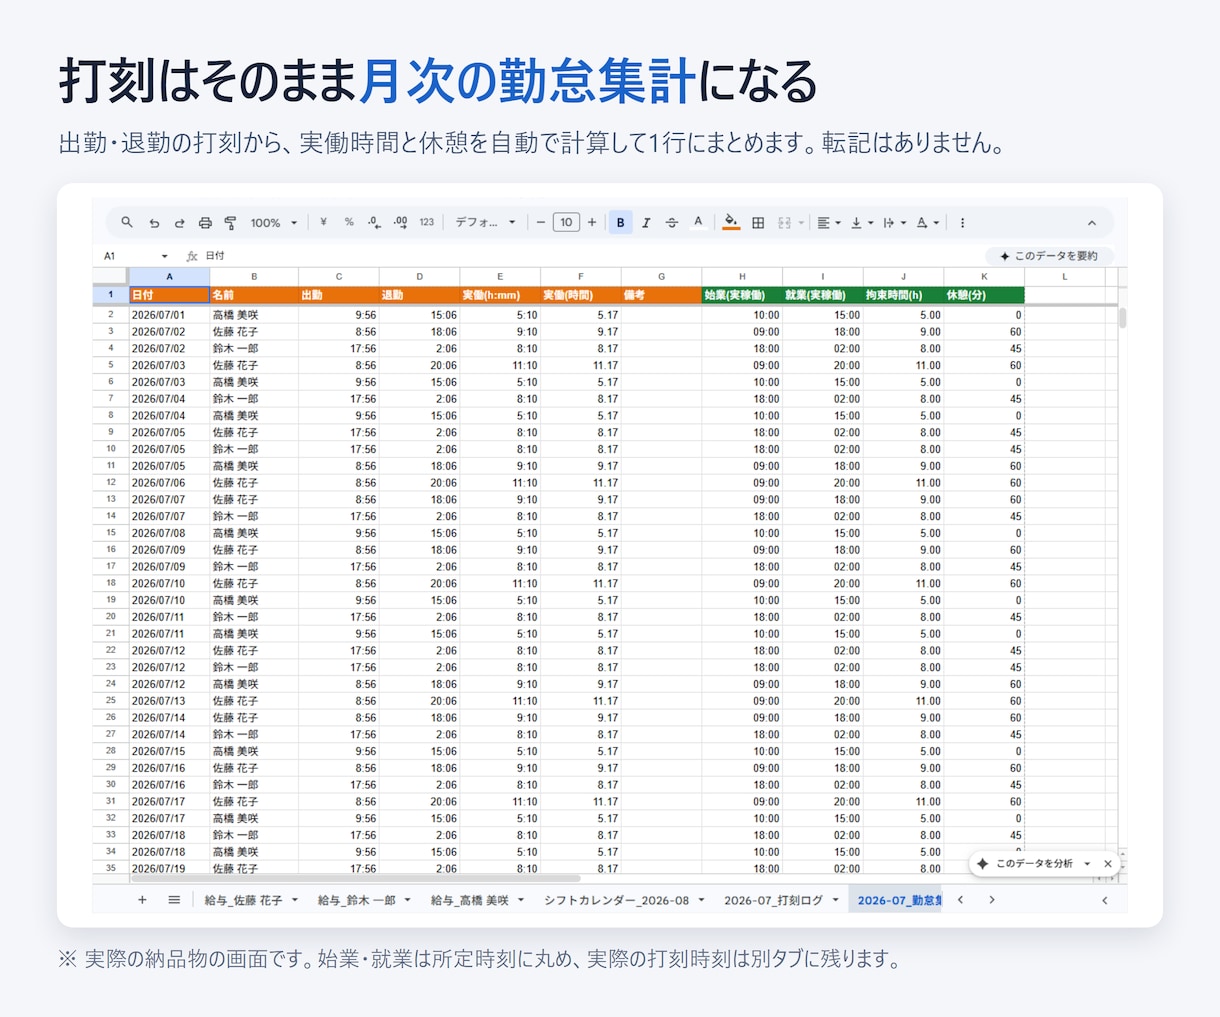The height and width of the screenshot is (1017, 1220).
Task: Open the toolbar's three-dot more menu
Action: pyautogui.click(x=962, y=222)
